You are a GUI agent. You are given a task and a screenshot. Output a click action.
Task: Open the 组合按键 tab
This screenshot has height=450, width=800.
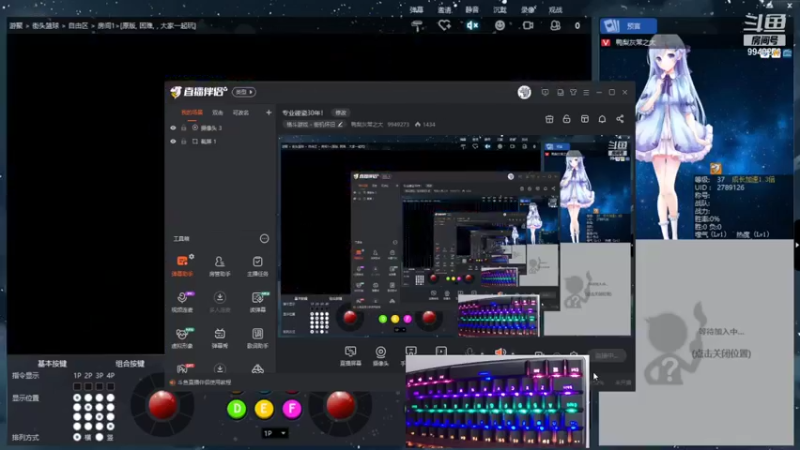130,363
